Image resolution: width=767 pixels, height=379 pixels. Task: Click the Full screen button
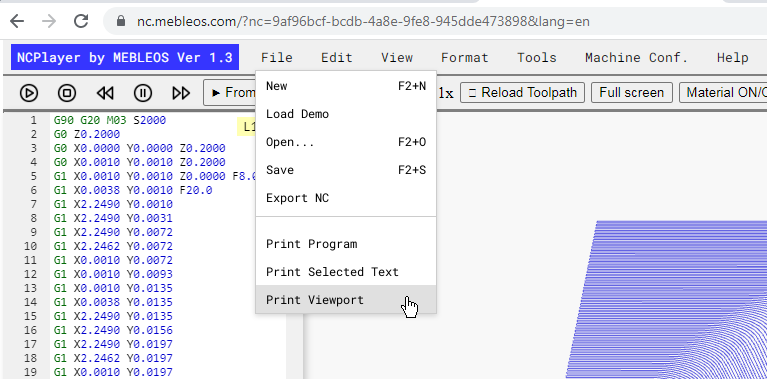pos(632,92)
